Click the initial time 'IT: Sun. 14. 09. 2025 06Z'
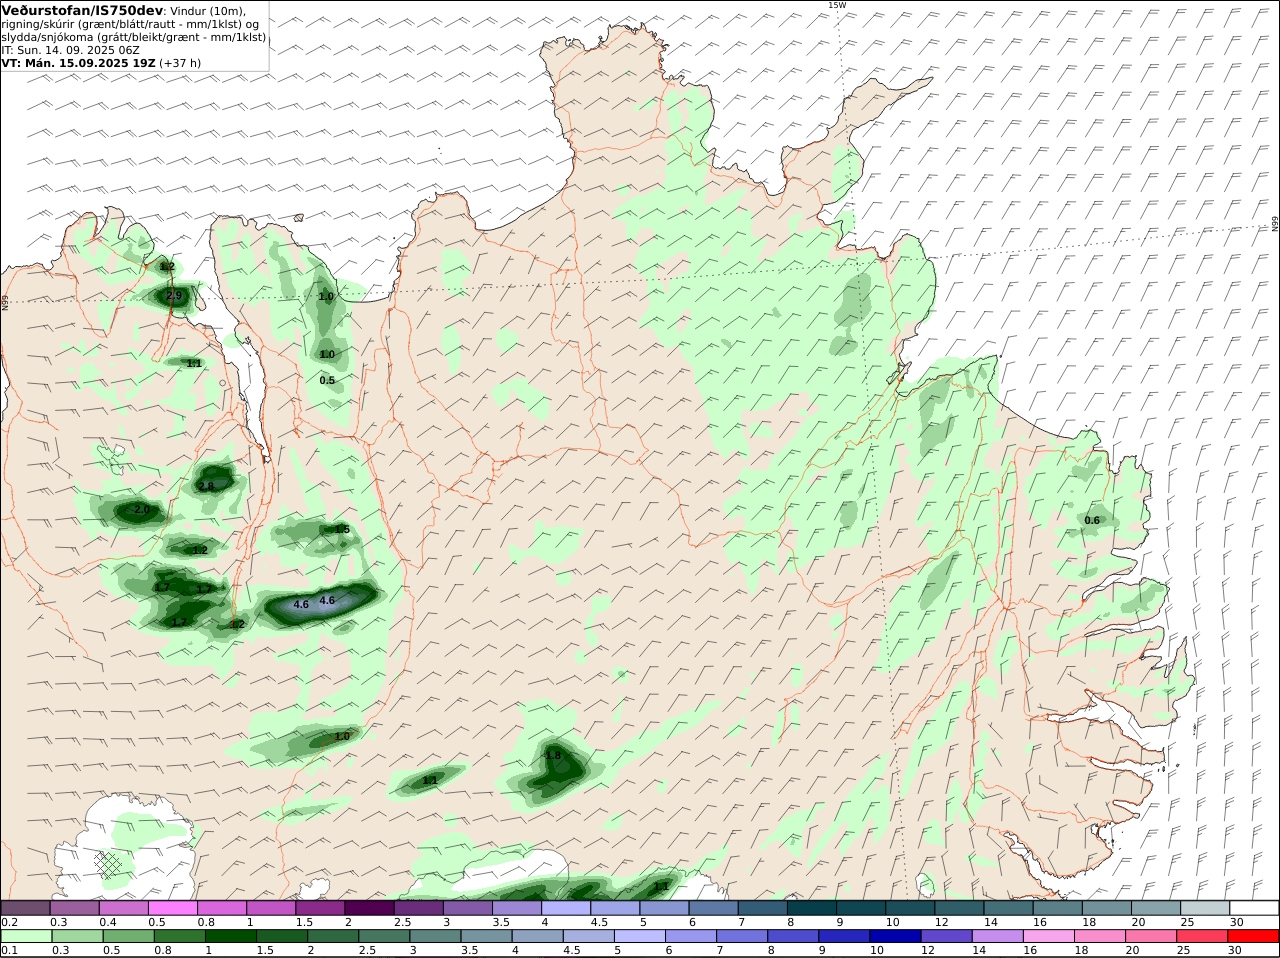The width and height of the screenshot is (1280, 958). [70, 50]
